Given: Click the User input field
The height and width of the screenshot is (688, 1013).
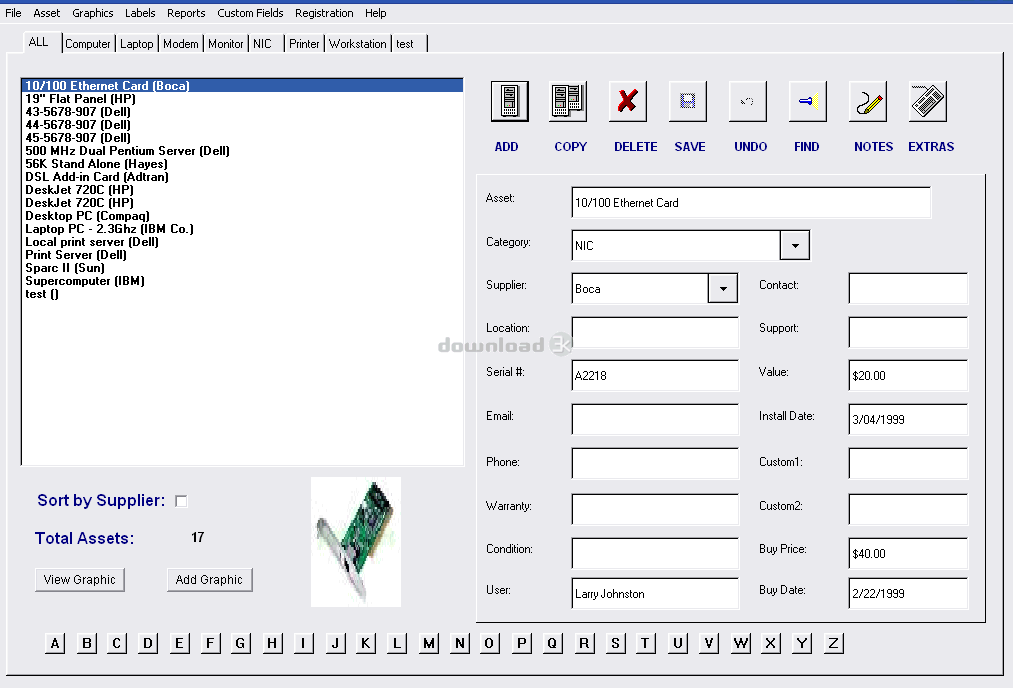Looking at the screenshot, I should click(x=655, y=594).
